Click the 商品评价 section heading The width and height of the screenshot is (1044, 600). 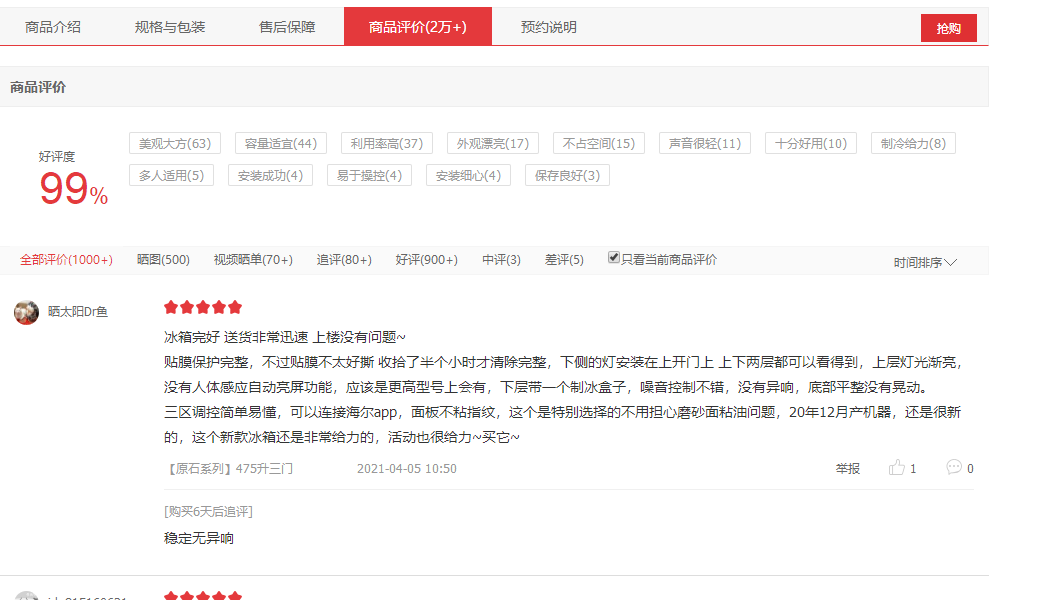tap(38, 87)
